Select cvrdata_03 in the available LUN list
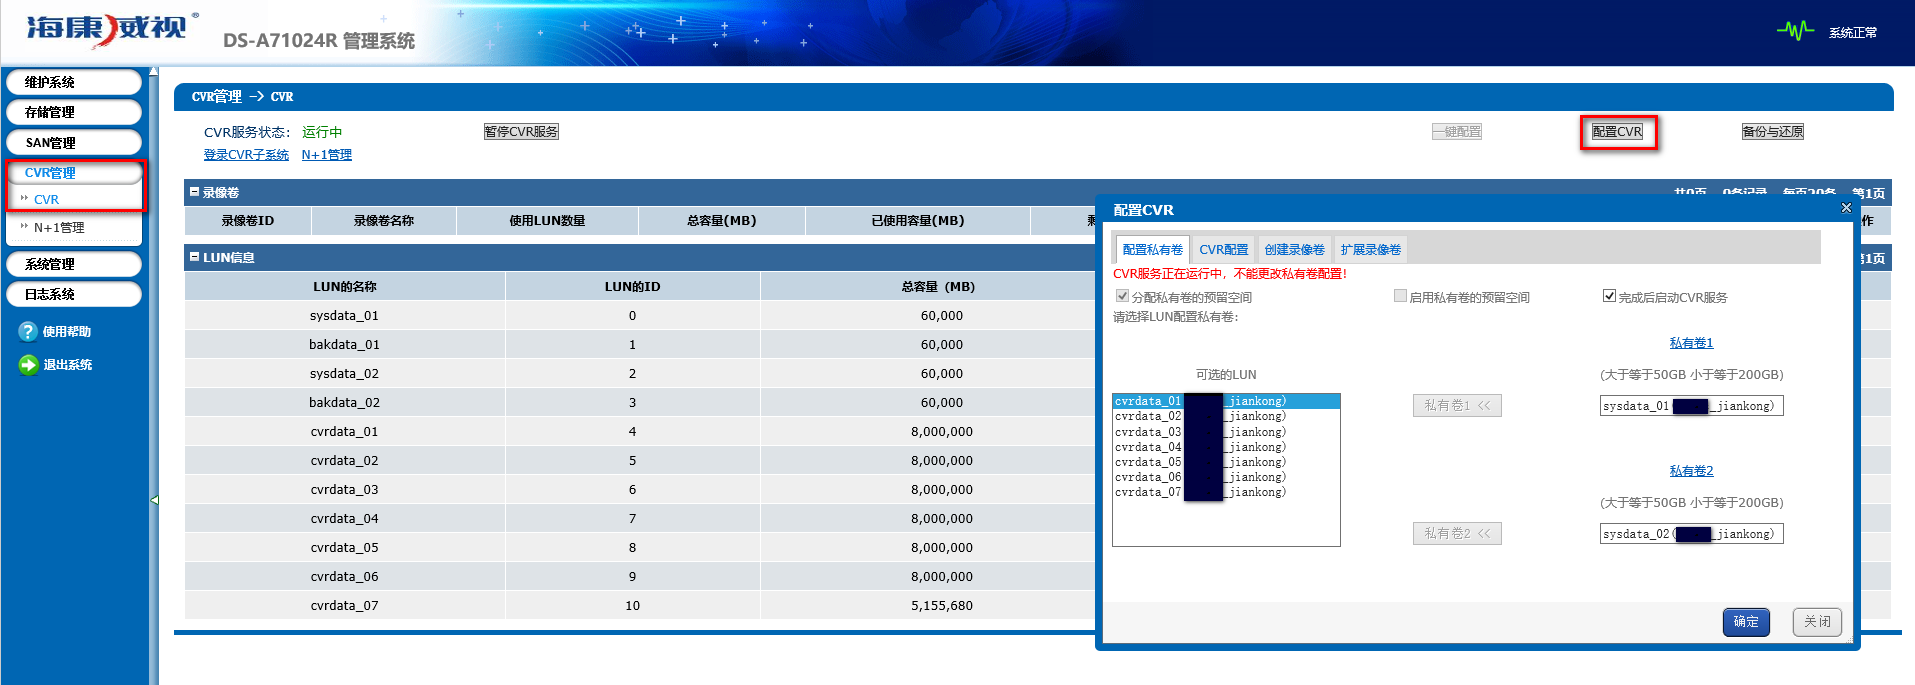1915x685 pixels. tap(1226, 432)
